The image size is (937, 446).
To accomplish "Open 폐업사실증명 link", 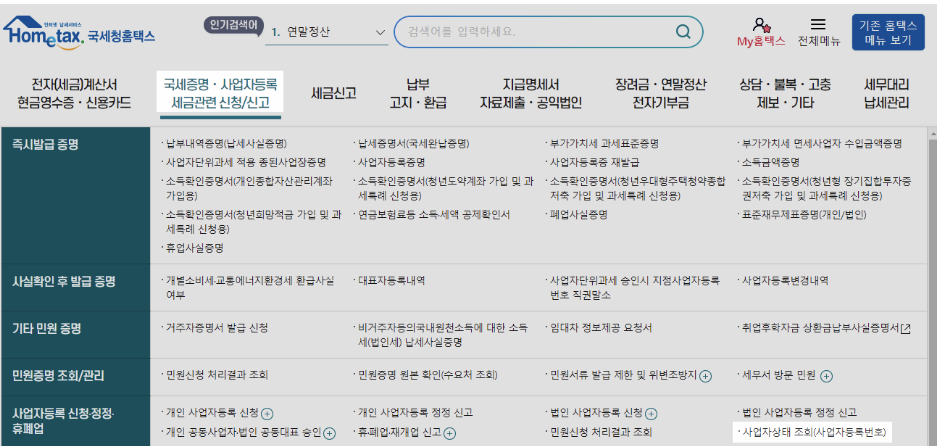I will coord(578,215).
